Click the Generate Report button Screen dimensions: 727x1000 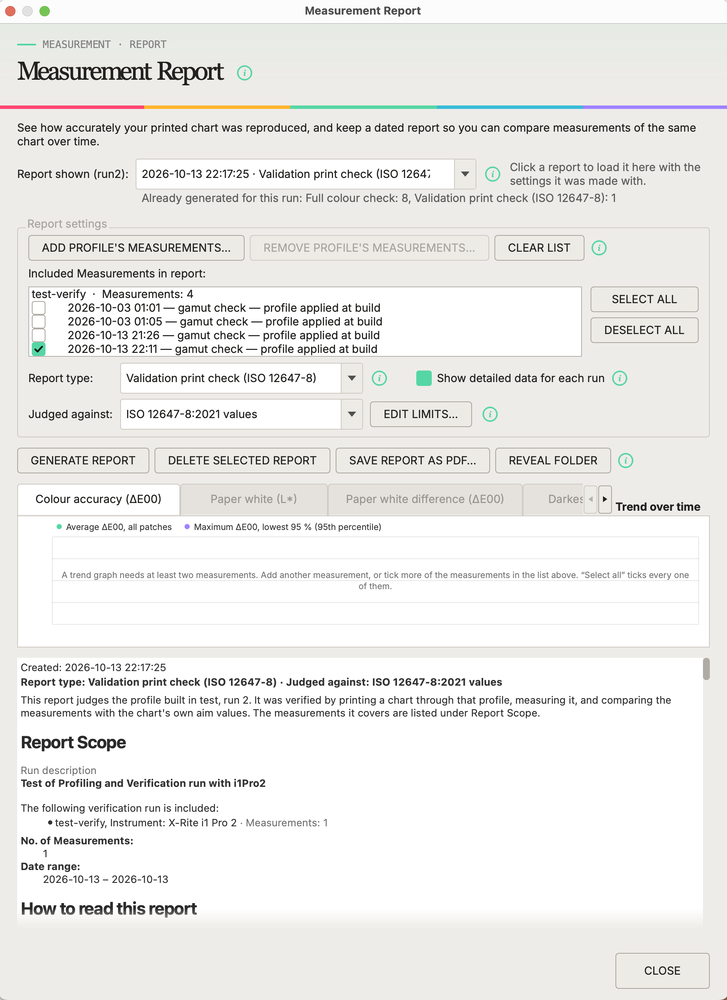tap(83, 460)
